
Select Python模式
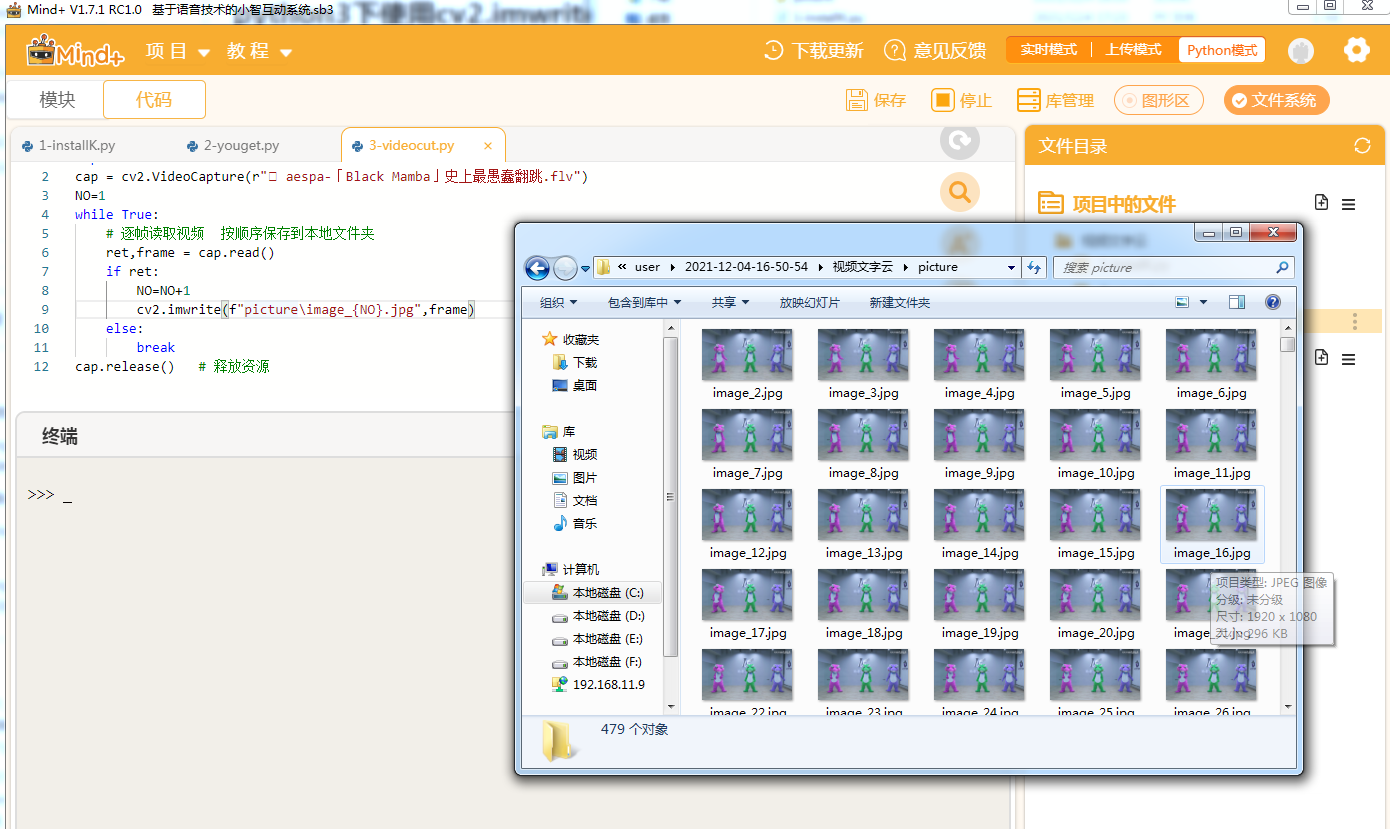[x=1222, y=50]
